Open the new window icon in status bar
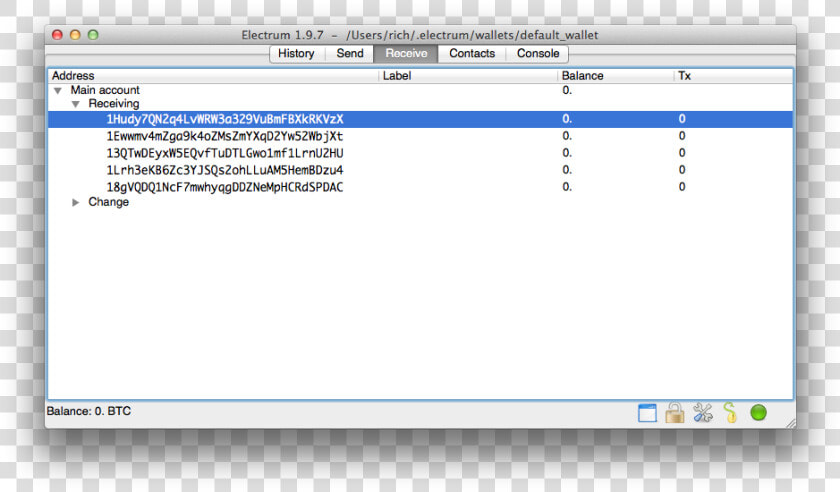This screenshot has width=840, height=492. point(647,413)
